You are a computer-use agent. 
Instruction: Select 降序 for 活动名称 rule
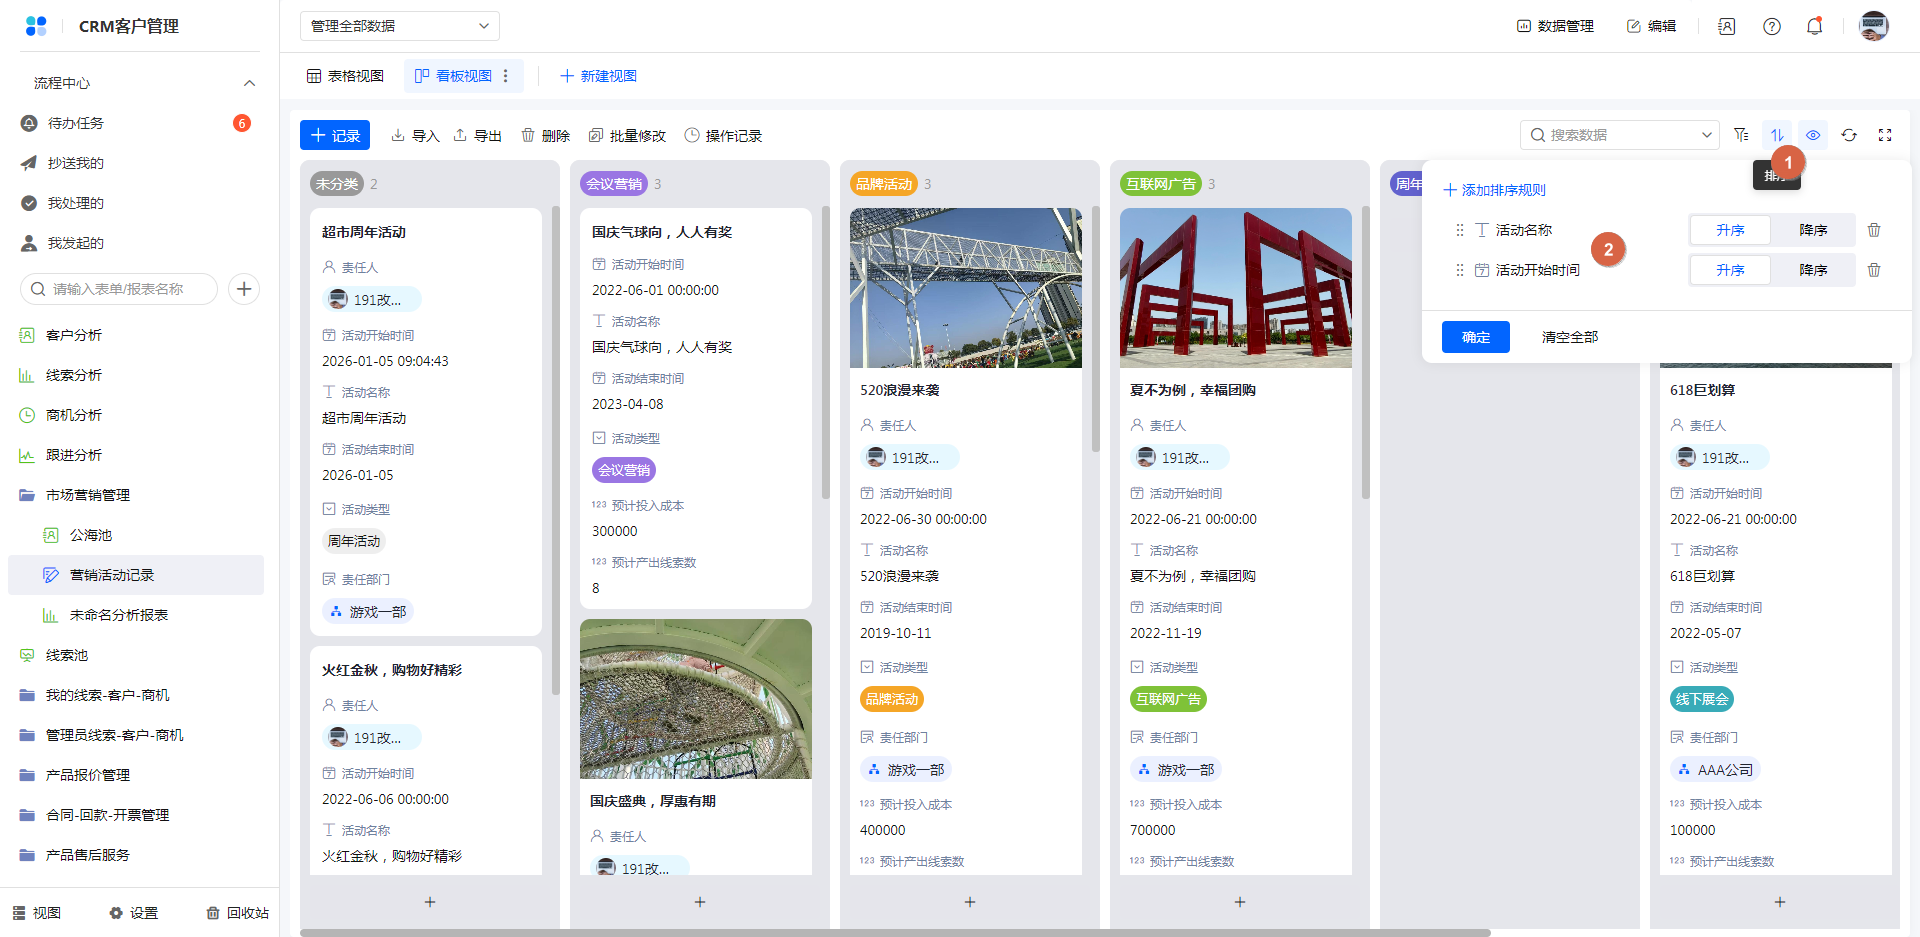coord(1812,230)
